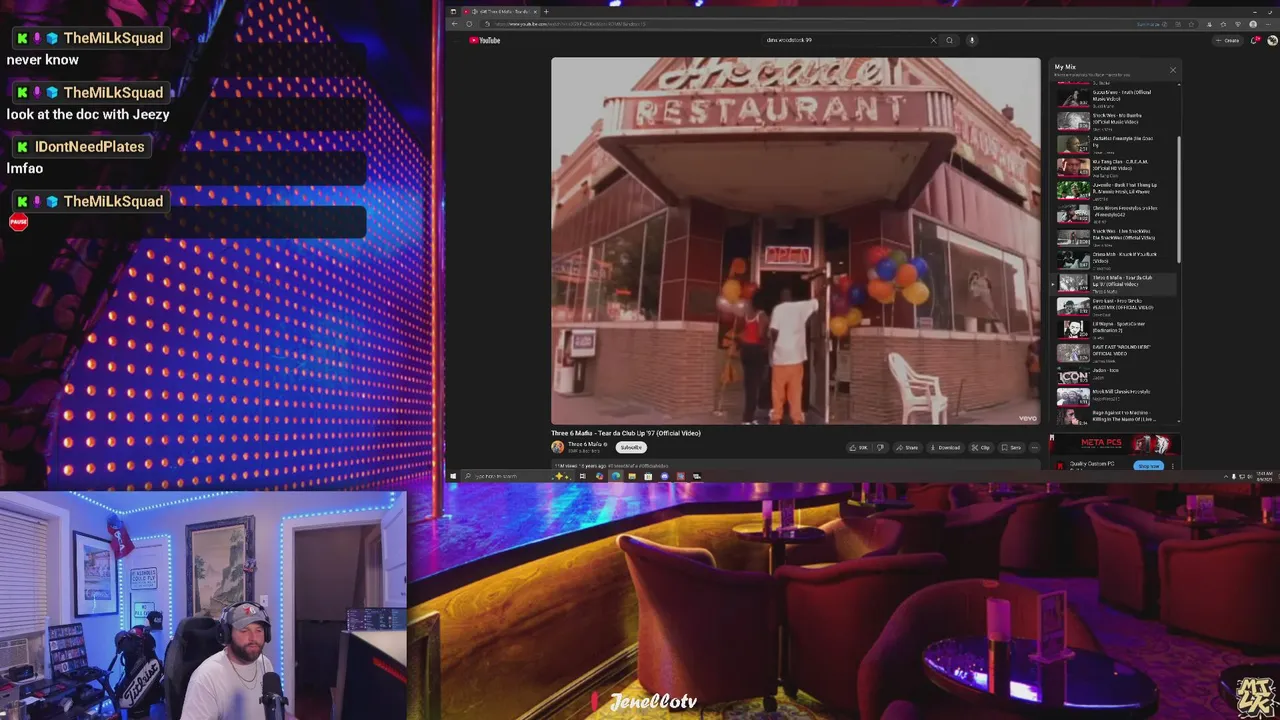Click TheMiLkSquad username above 'never know'
The image size is (1280, 720).
(x=113, y=38)
